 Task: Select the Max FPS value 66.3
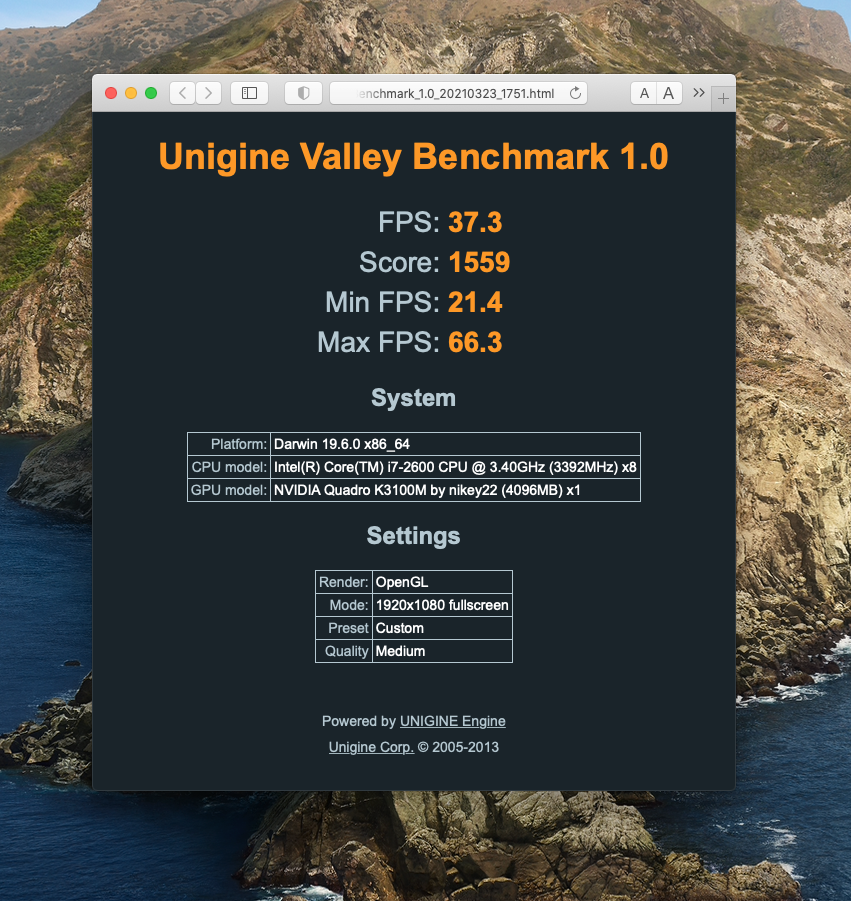(475, 342)
